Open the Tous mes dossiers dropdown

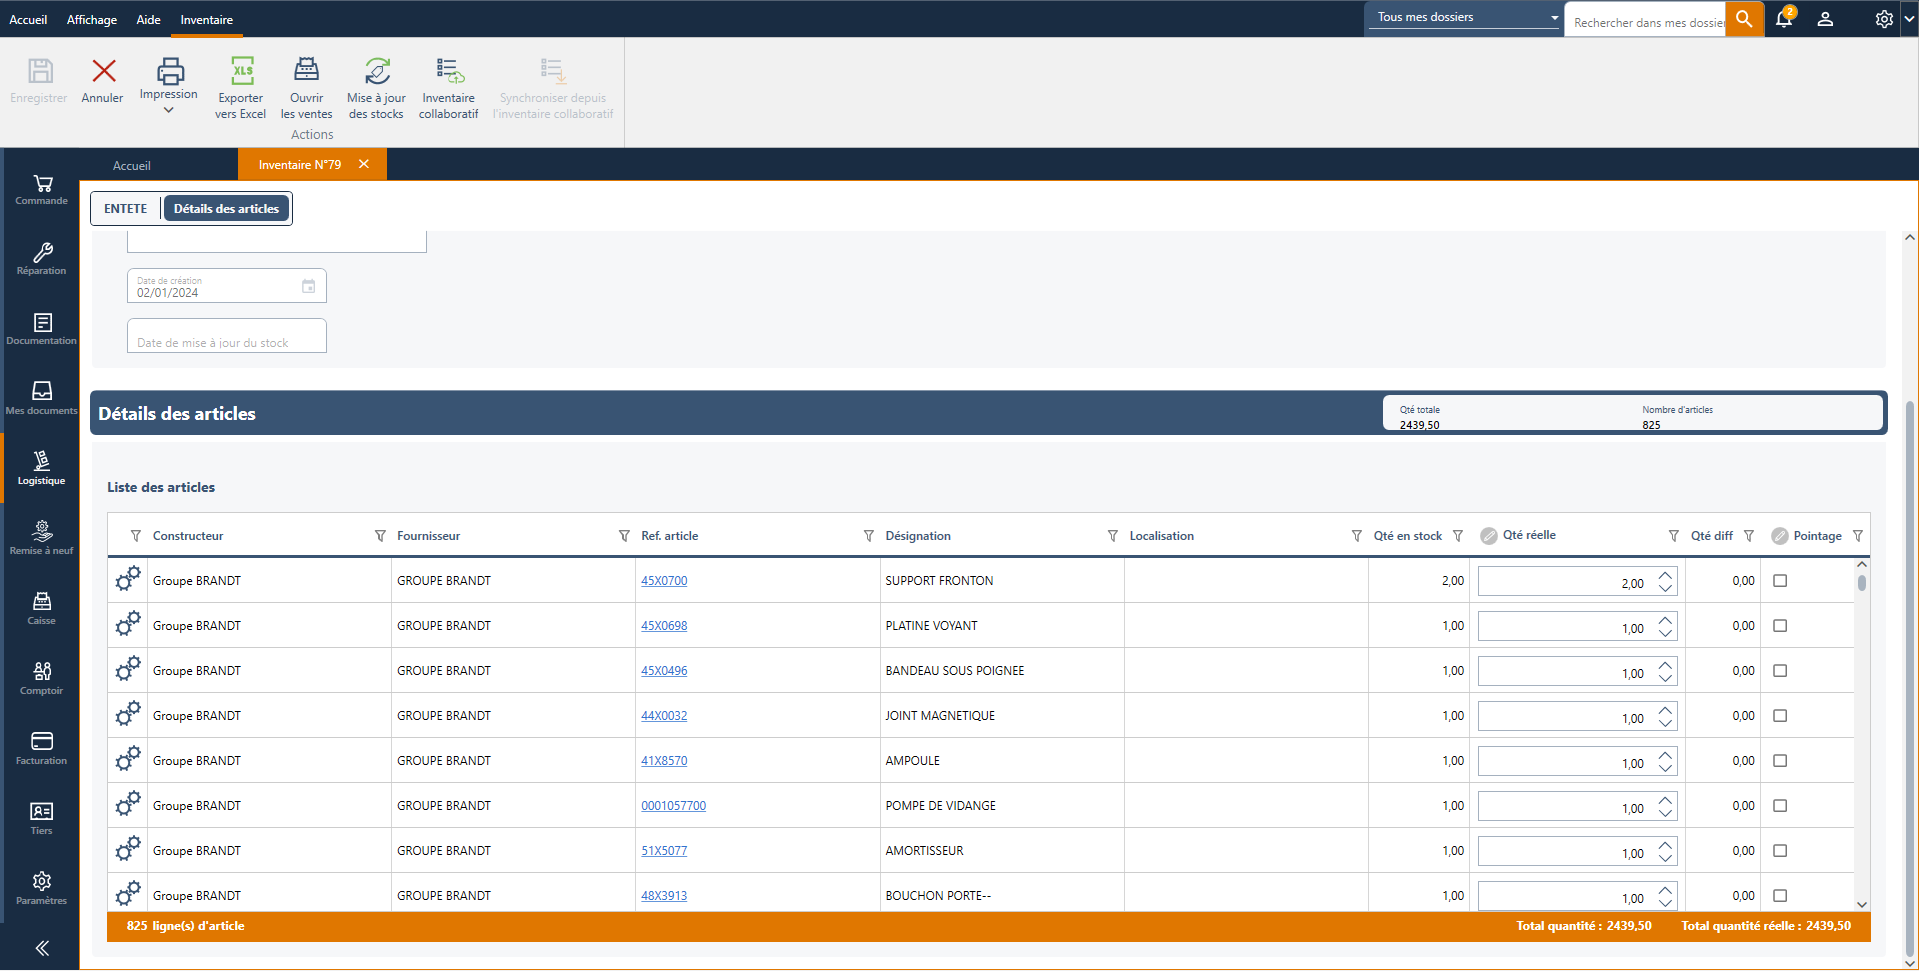click(1464, 17)
